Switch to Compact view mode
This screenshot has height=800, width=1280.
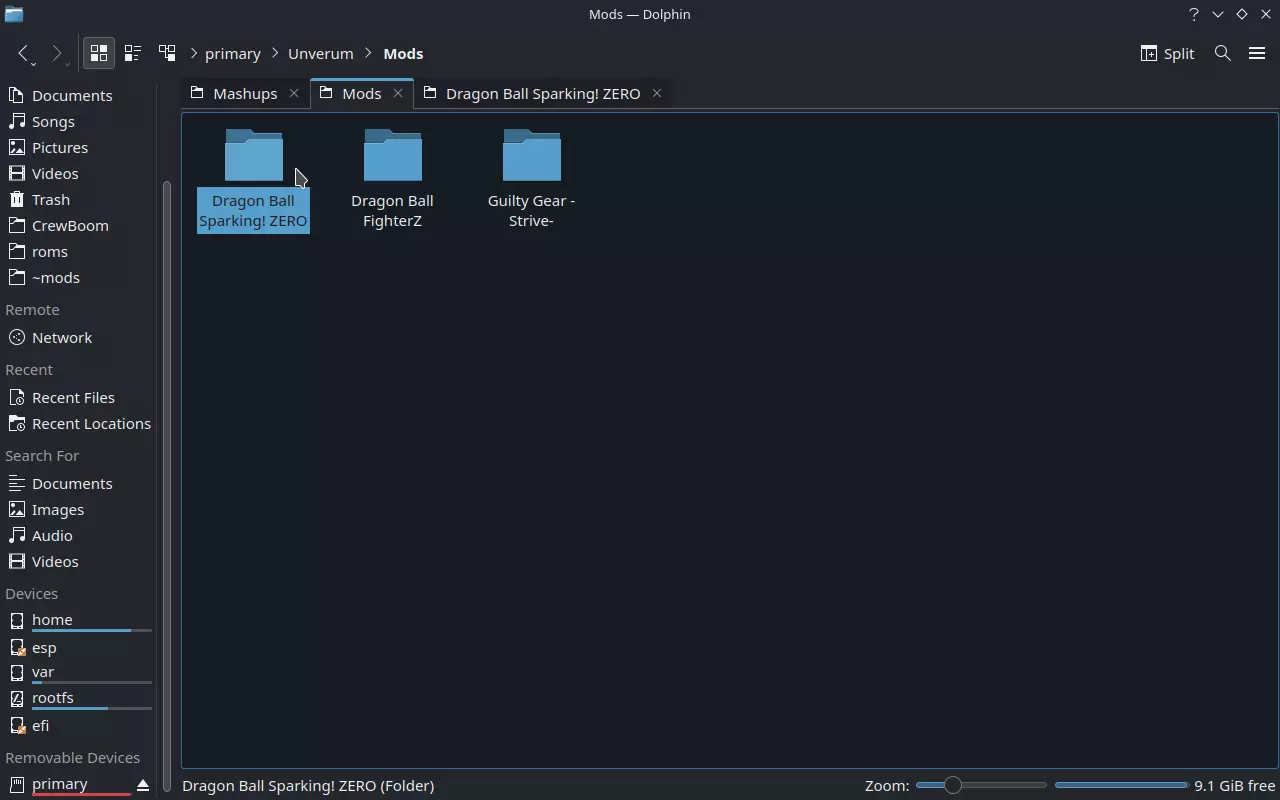(x=132, y=54)
